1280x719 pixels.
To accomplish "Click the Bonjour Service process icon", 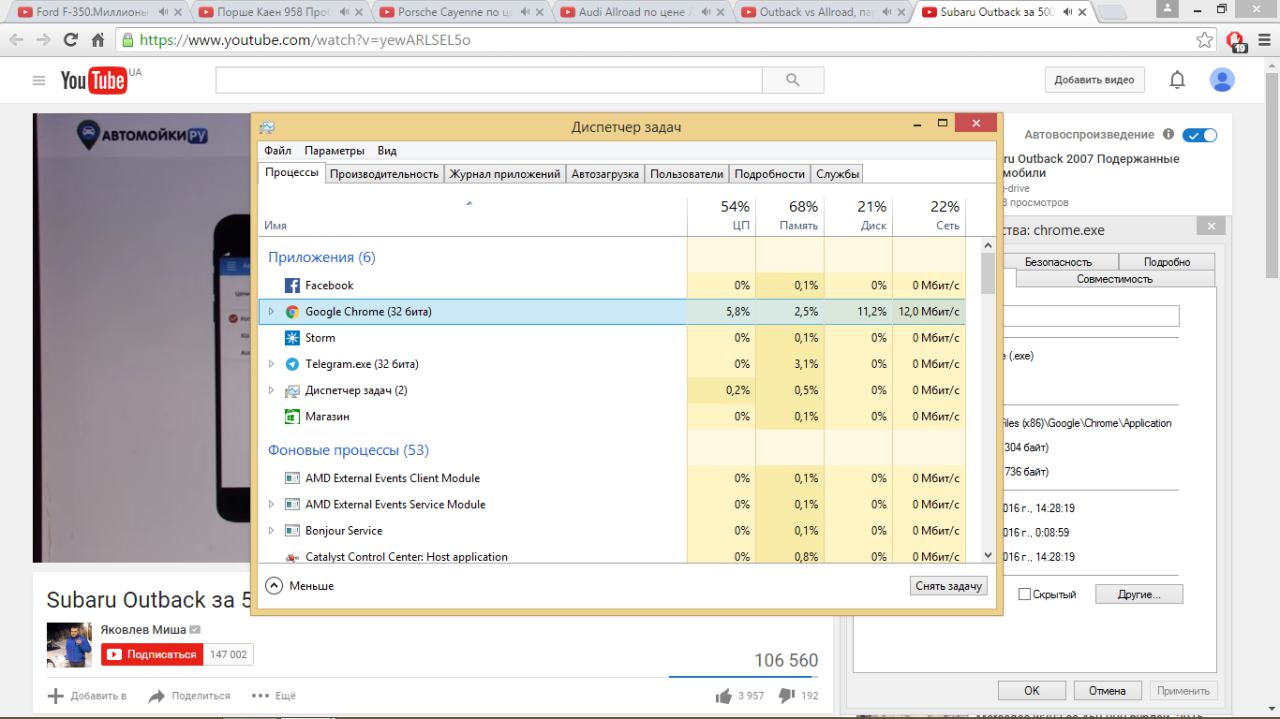I will [292, 530].
